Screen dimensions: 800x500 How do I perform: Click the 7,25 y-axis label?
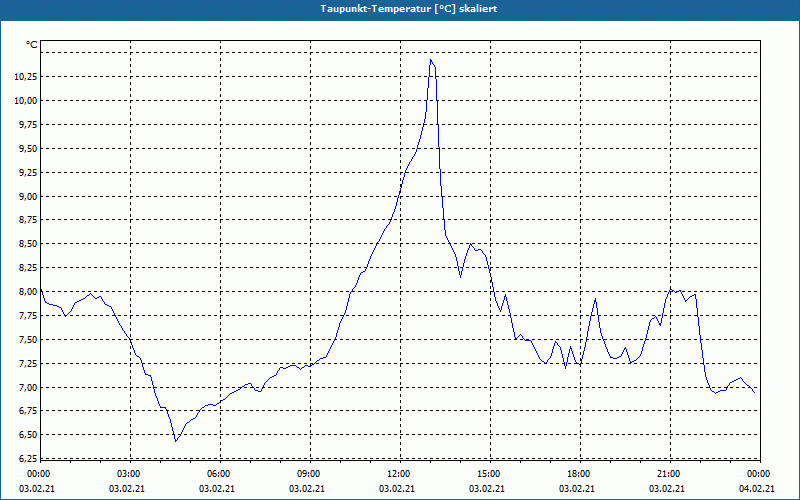point(29,364)
